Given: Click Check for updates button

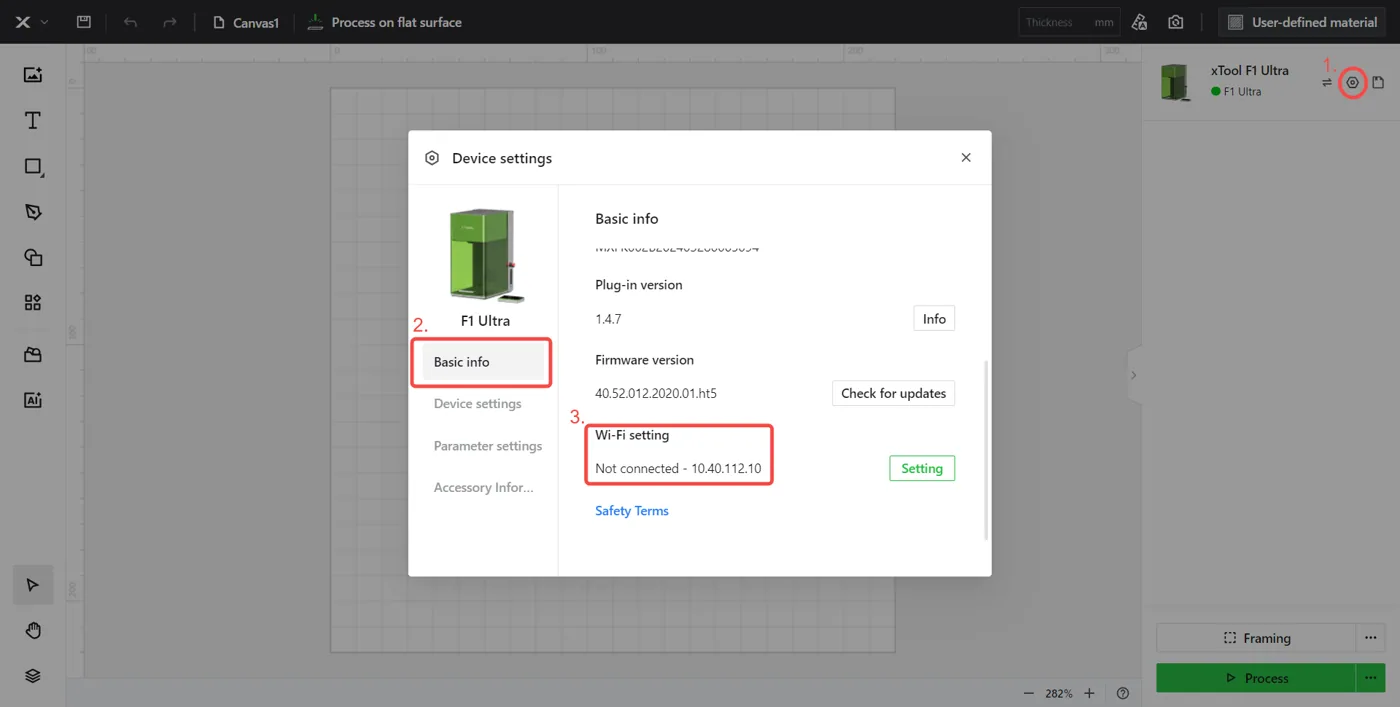Looking at the screenshot, I should 893,393.
